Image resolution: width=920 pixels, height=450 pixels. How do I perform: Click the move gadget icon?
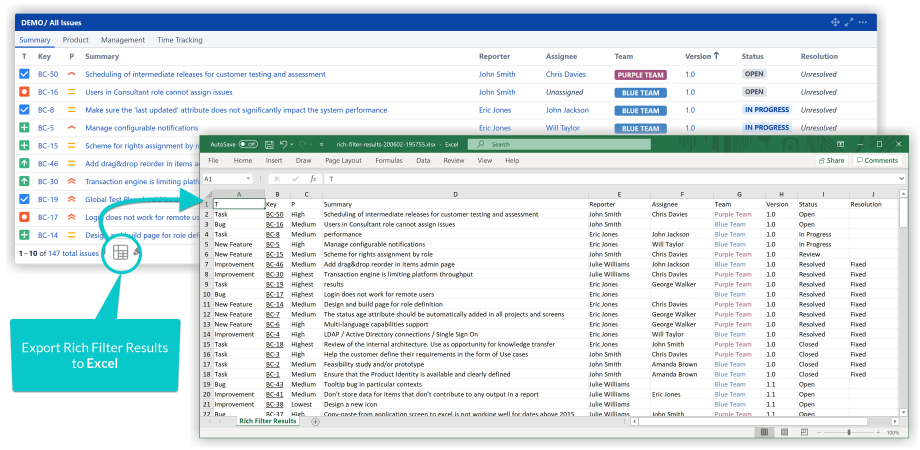click(x=836, y=22)
